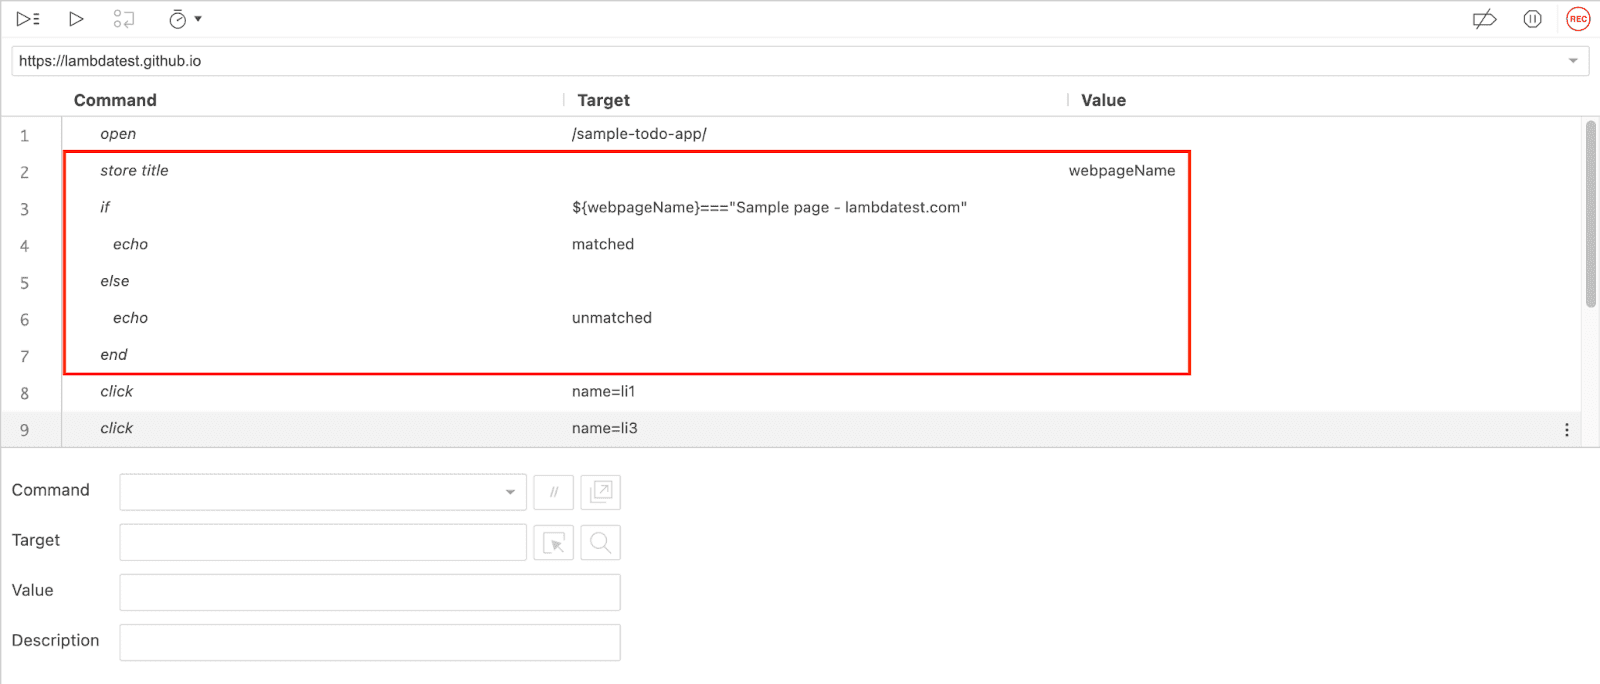Open the three-dot menu on row 9

(x=1566, y=430)
